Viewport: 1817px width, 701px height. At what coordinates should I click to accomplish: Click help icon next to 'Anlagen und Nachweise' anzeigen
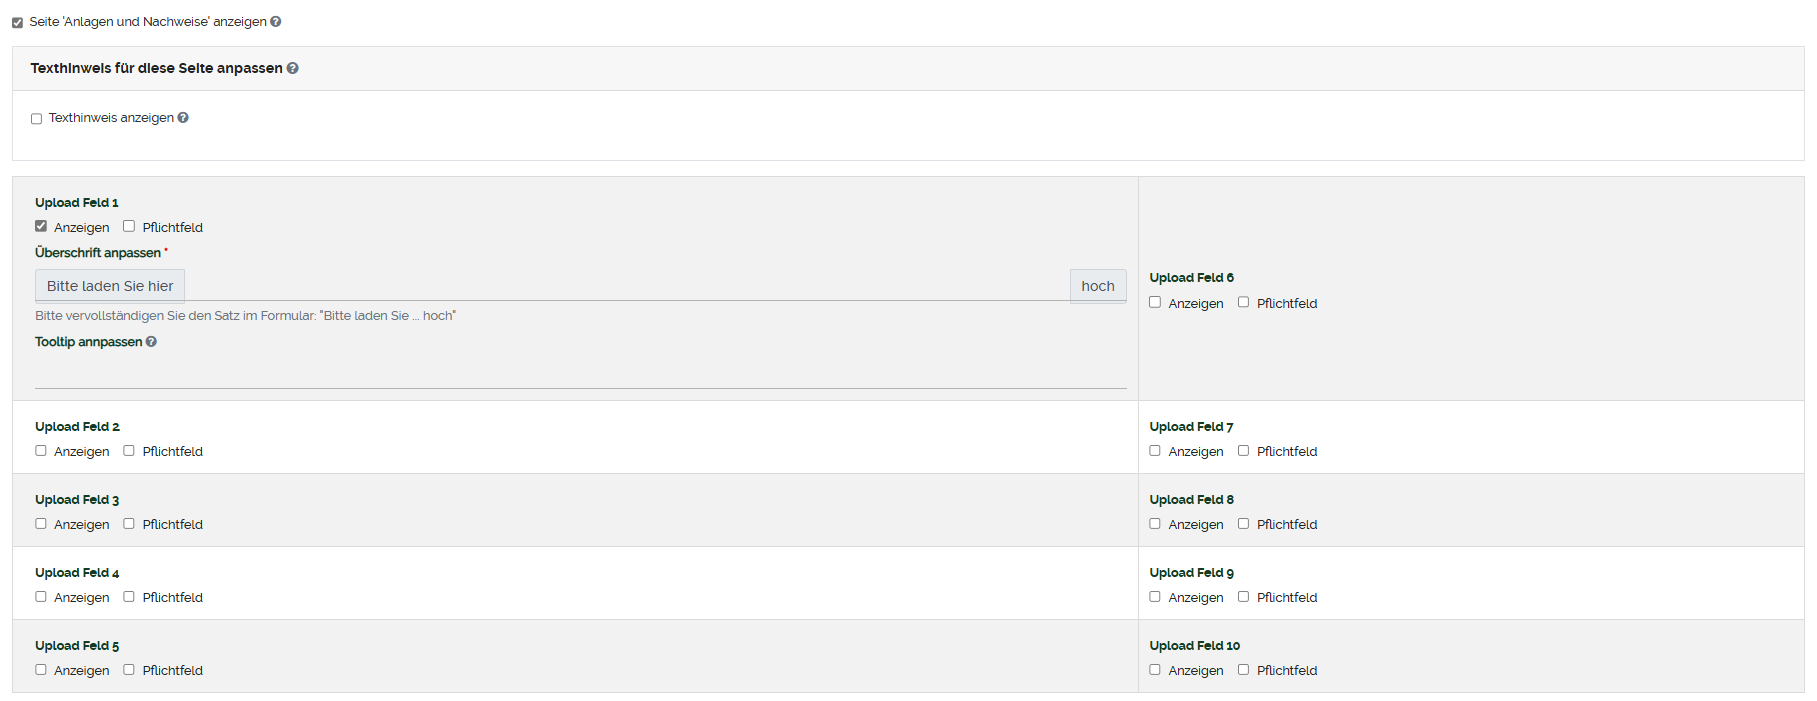click(276, 22)
